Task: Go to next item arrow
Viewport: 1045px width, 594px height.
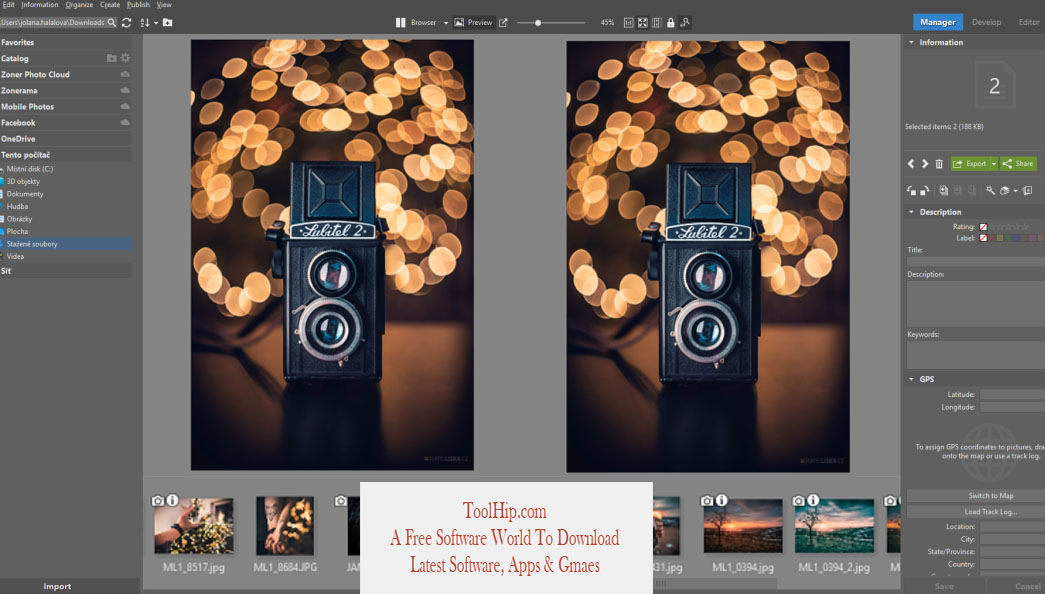Action: [925, 163]
